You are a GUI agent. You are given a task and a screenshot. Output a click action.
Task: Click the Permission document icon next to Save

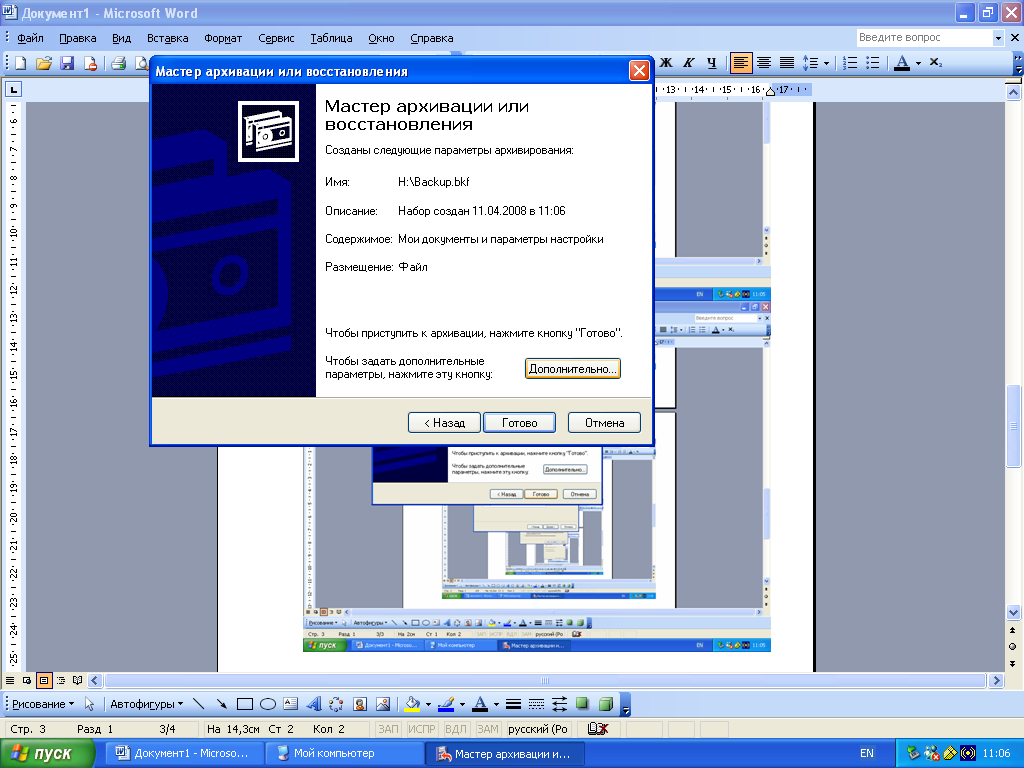pyautogui.click(x=90, y=63)
